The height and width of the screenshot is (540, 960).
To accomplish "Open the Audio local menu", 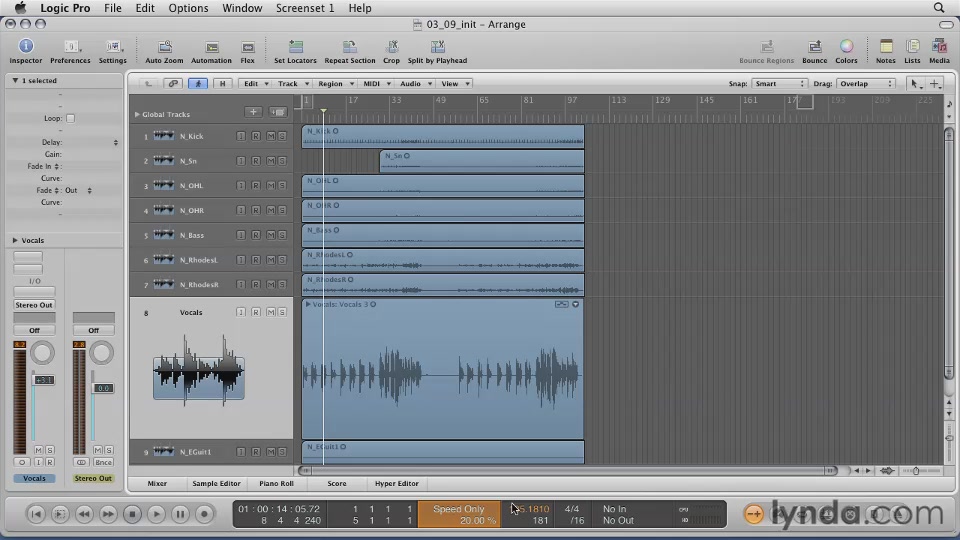I will coord(414,83).
